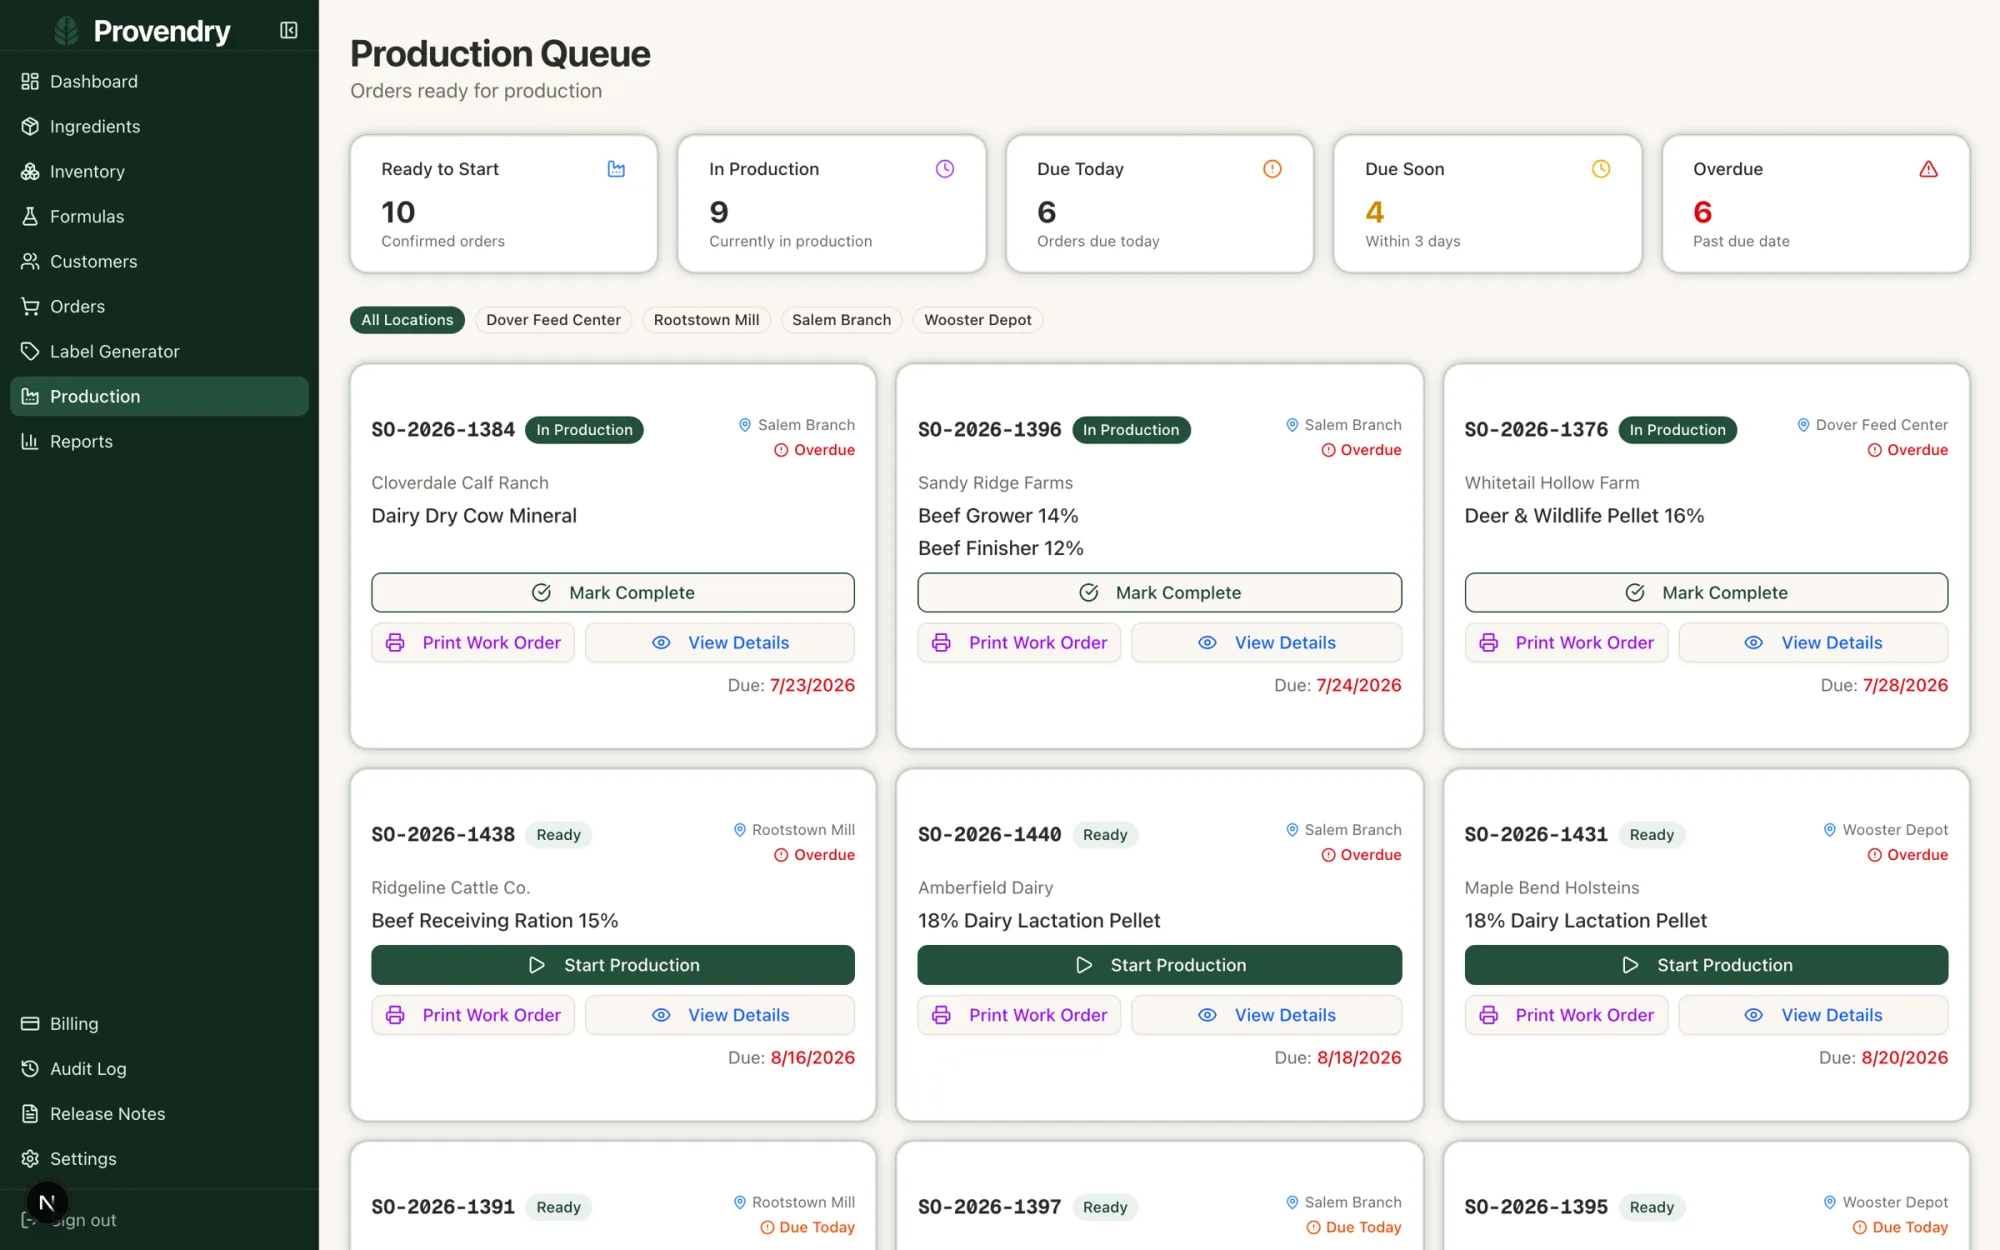Go to Orders page

159,306
